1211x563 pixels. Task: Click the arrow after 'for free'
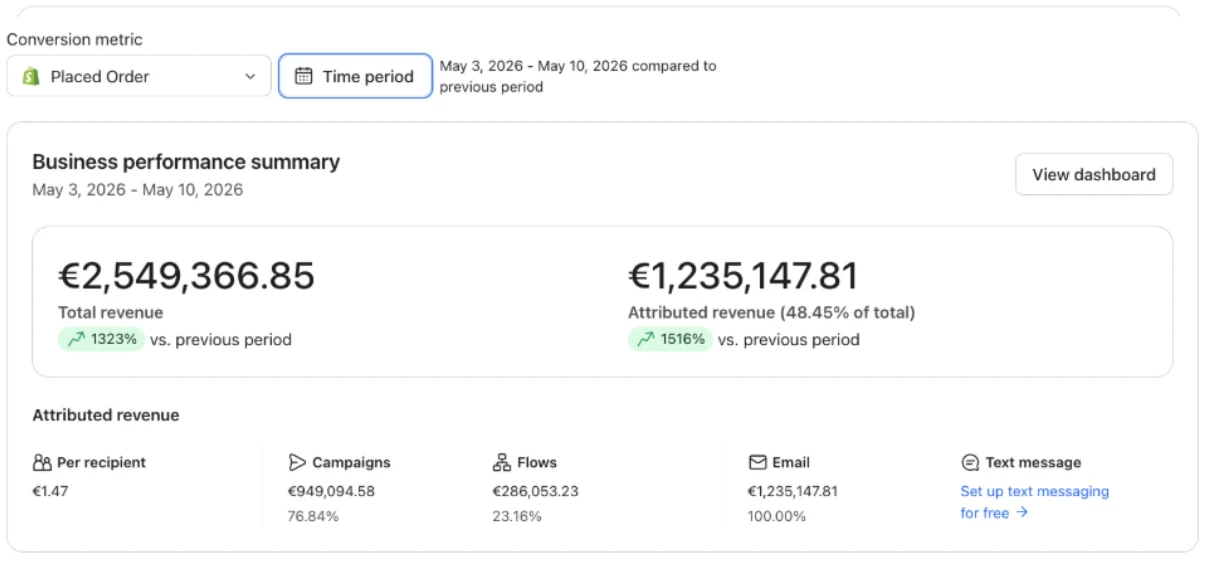(1021, 513)
